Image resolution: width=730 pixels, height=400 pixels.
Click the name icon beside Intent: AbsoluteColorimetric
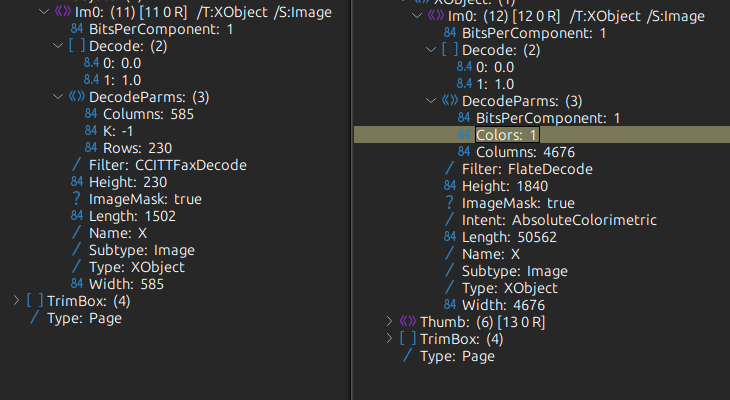[x=450, y=220]
